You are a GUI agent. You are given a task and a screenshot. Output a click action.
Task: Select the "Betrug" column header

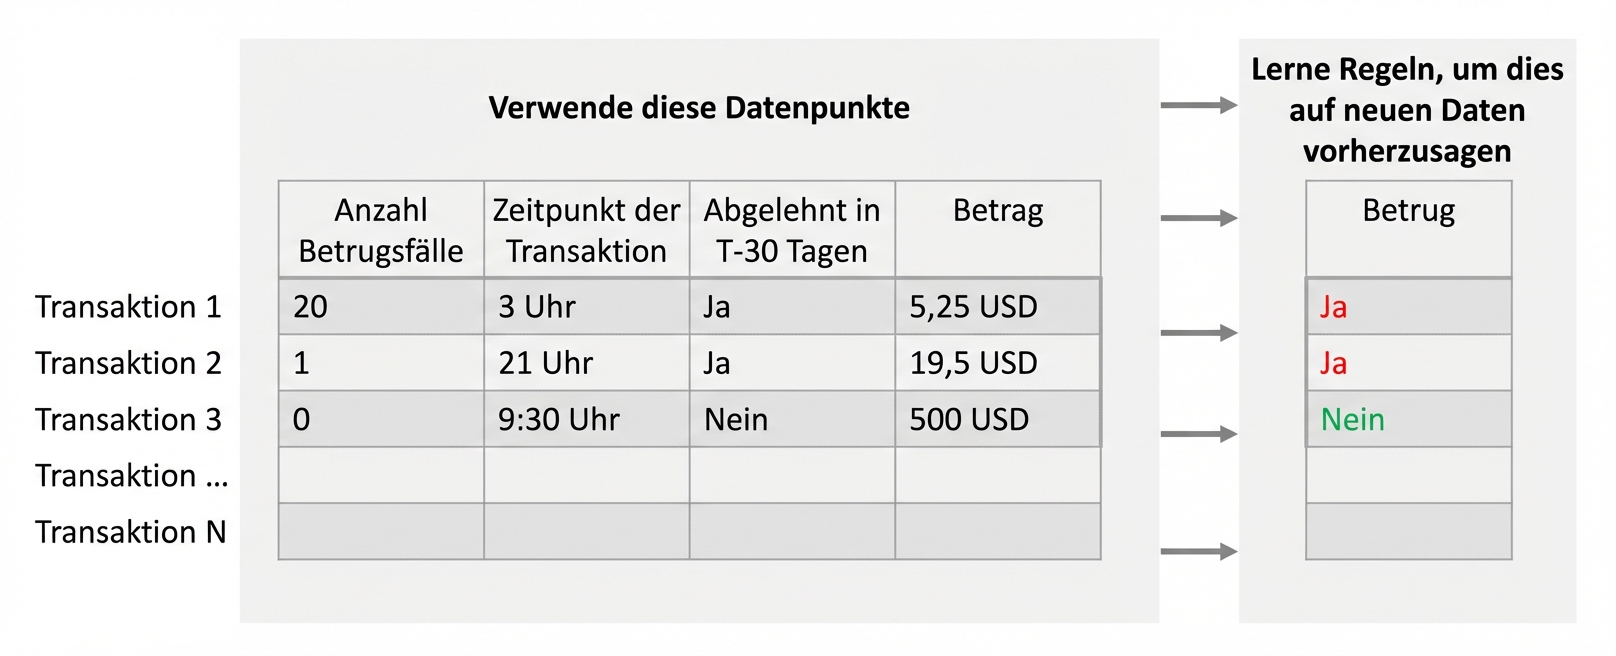(x=1408, y=211)
